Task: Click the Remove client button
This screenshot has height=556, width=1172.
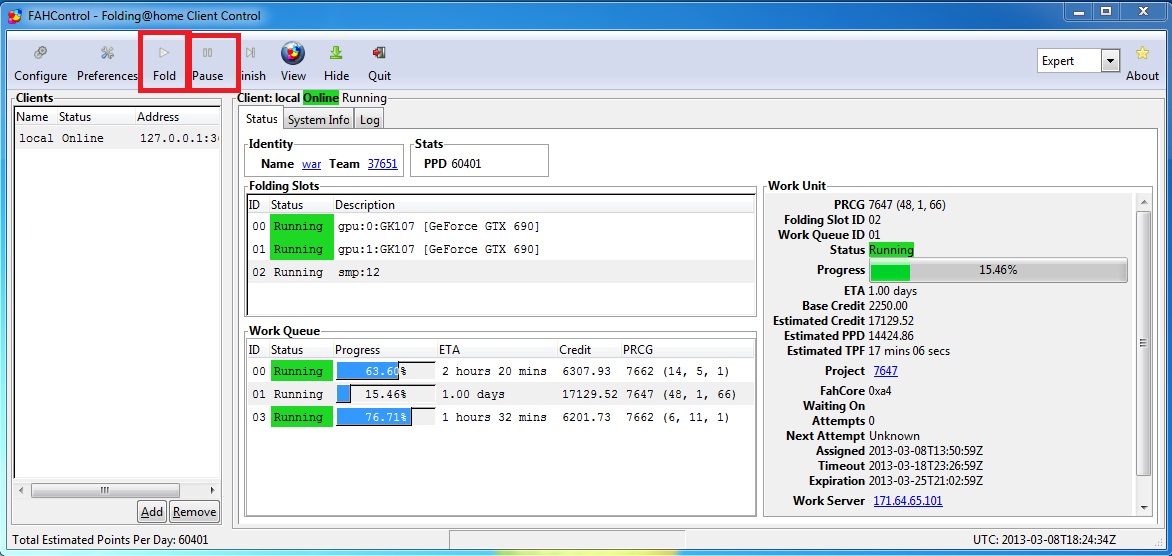Action: tap(194, 512)
